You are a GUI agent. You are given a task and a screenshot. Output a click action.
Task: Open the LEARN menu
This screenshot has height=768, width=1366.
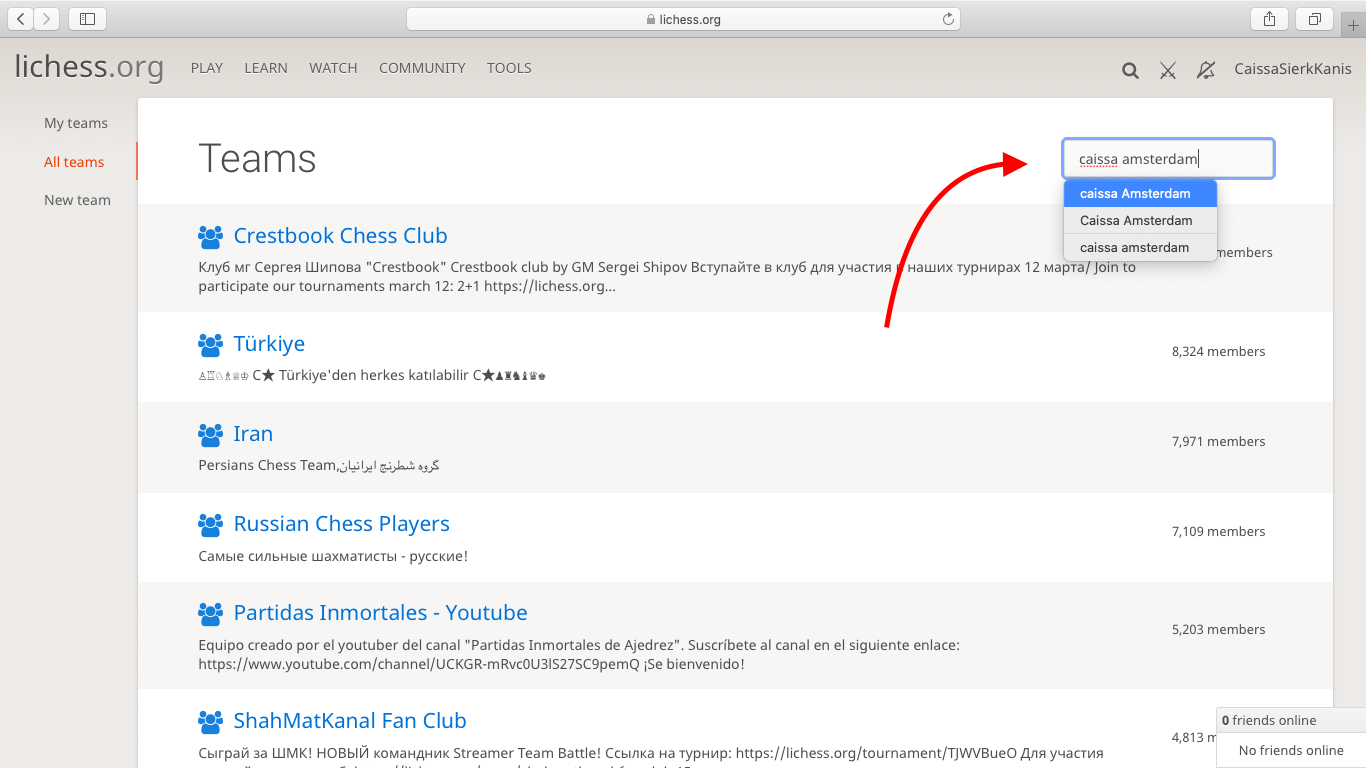point(266,68)
